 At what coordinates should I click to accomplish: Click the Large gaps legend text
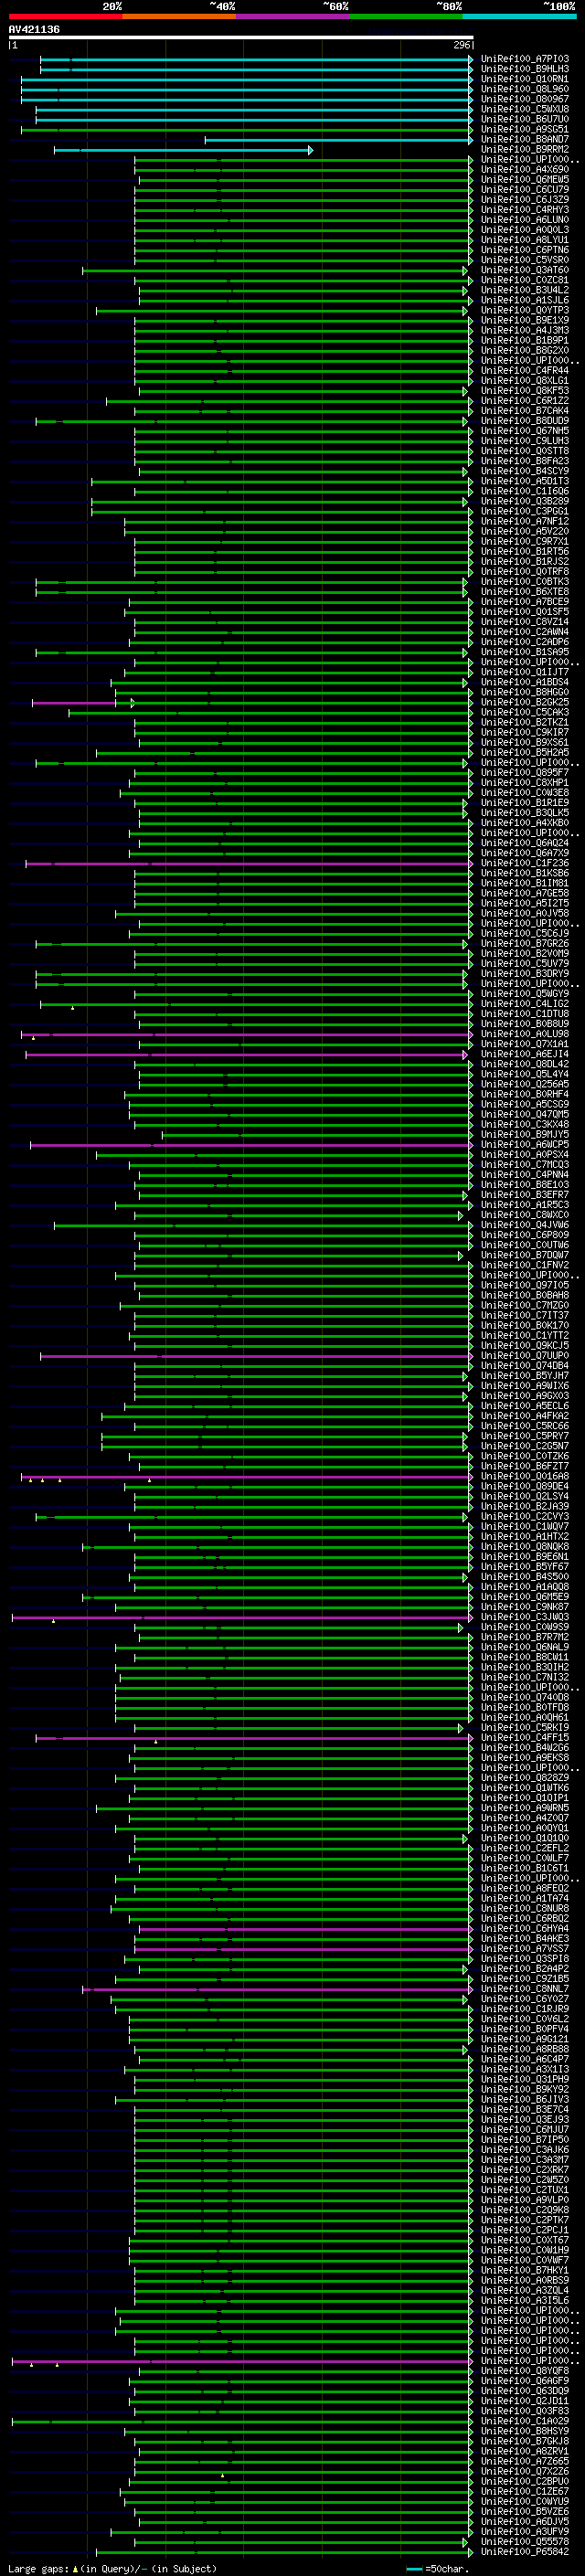tap(112, 2568)
